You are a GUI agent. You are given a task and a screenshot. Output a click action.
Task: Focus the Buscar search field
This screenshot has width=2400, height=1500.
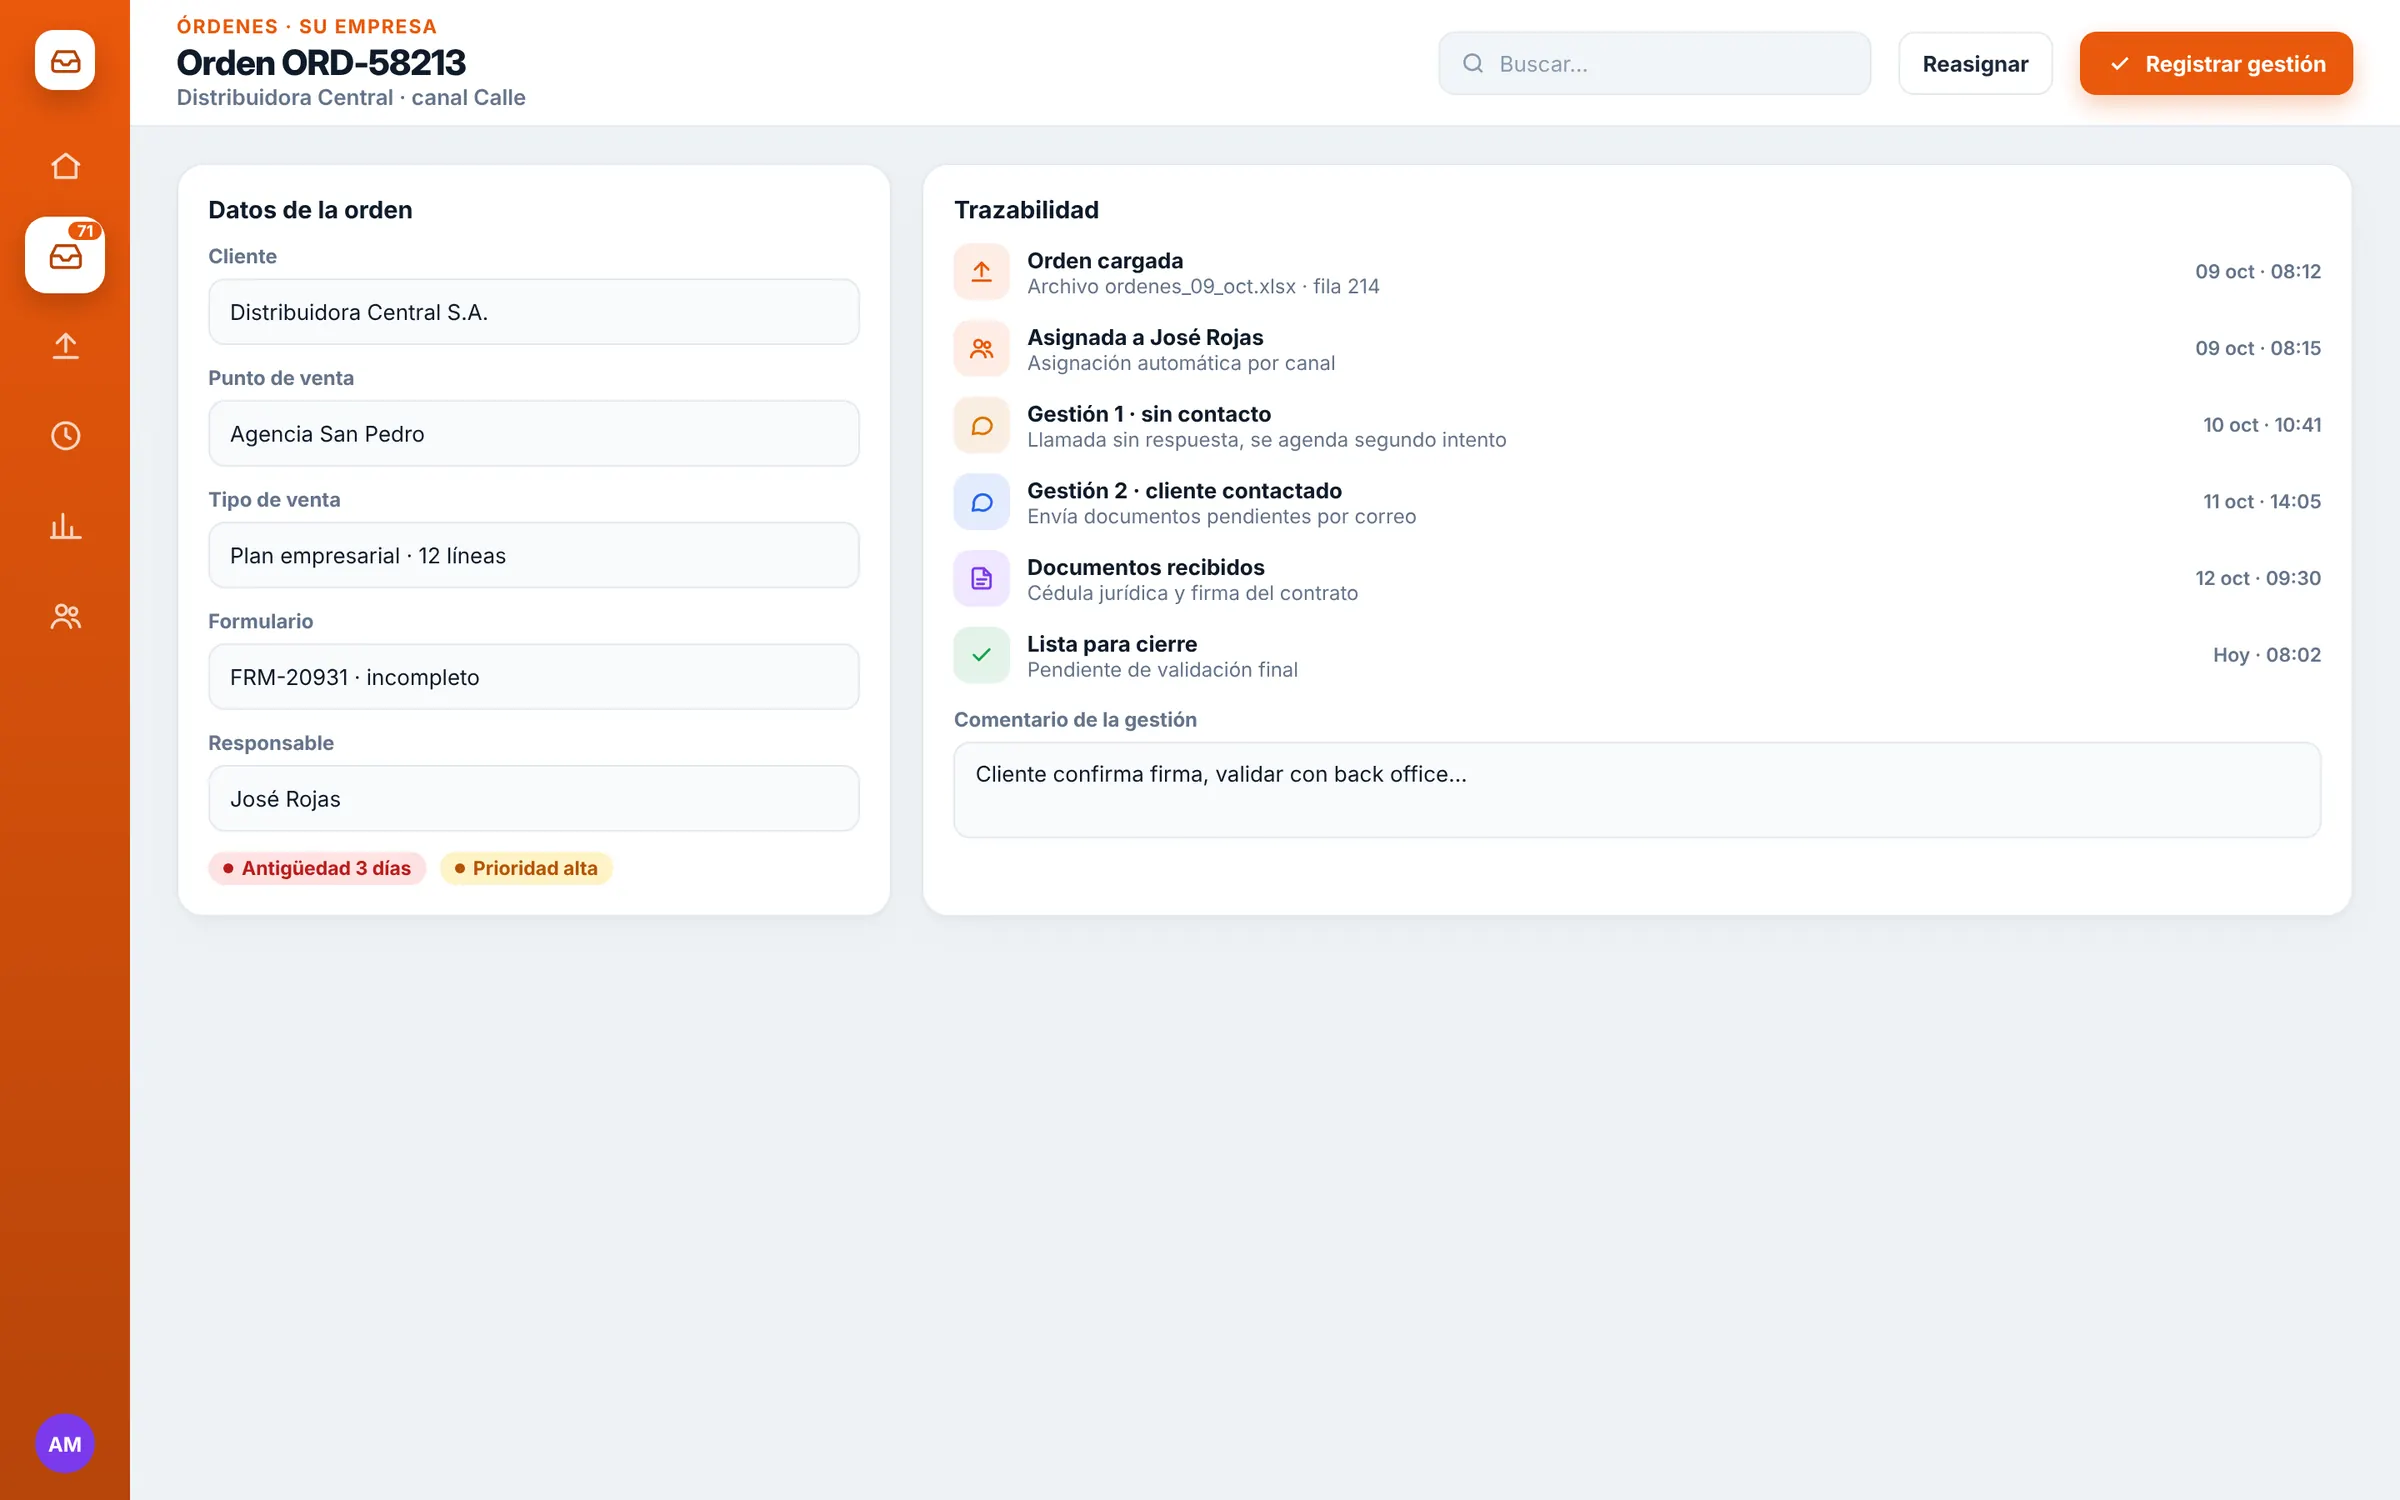[1654, 64]
